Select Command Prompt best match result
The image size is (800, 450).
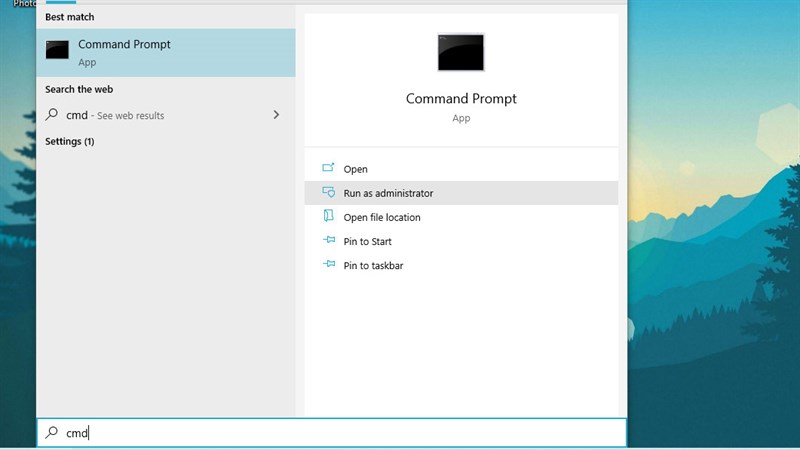coord(166,53)
